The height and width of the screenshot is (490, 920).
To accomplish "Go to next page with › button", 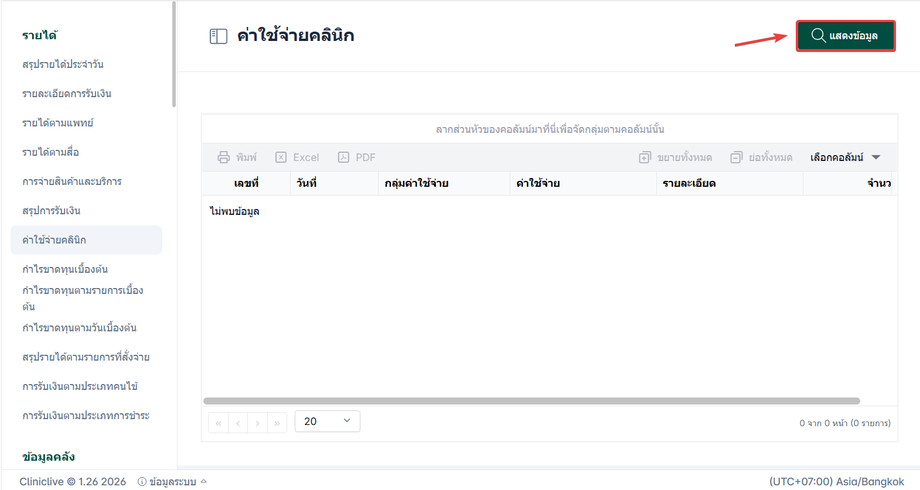I will 257,423.
